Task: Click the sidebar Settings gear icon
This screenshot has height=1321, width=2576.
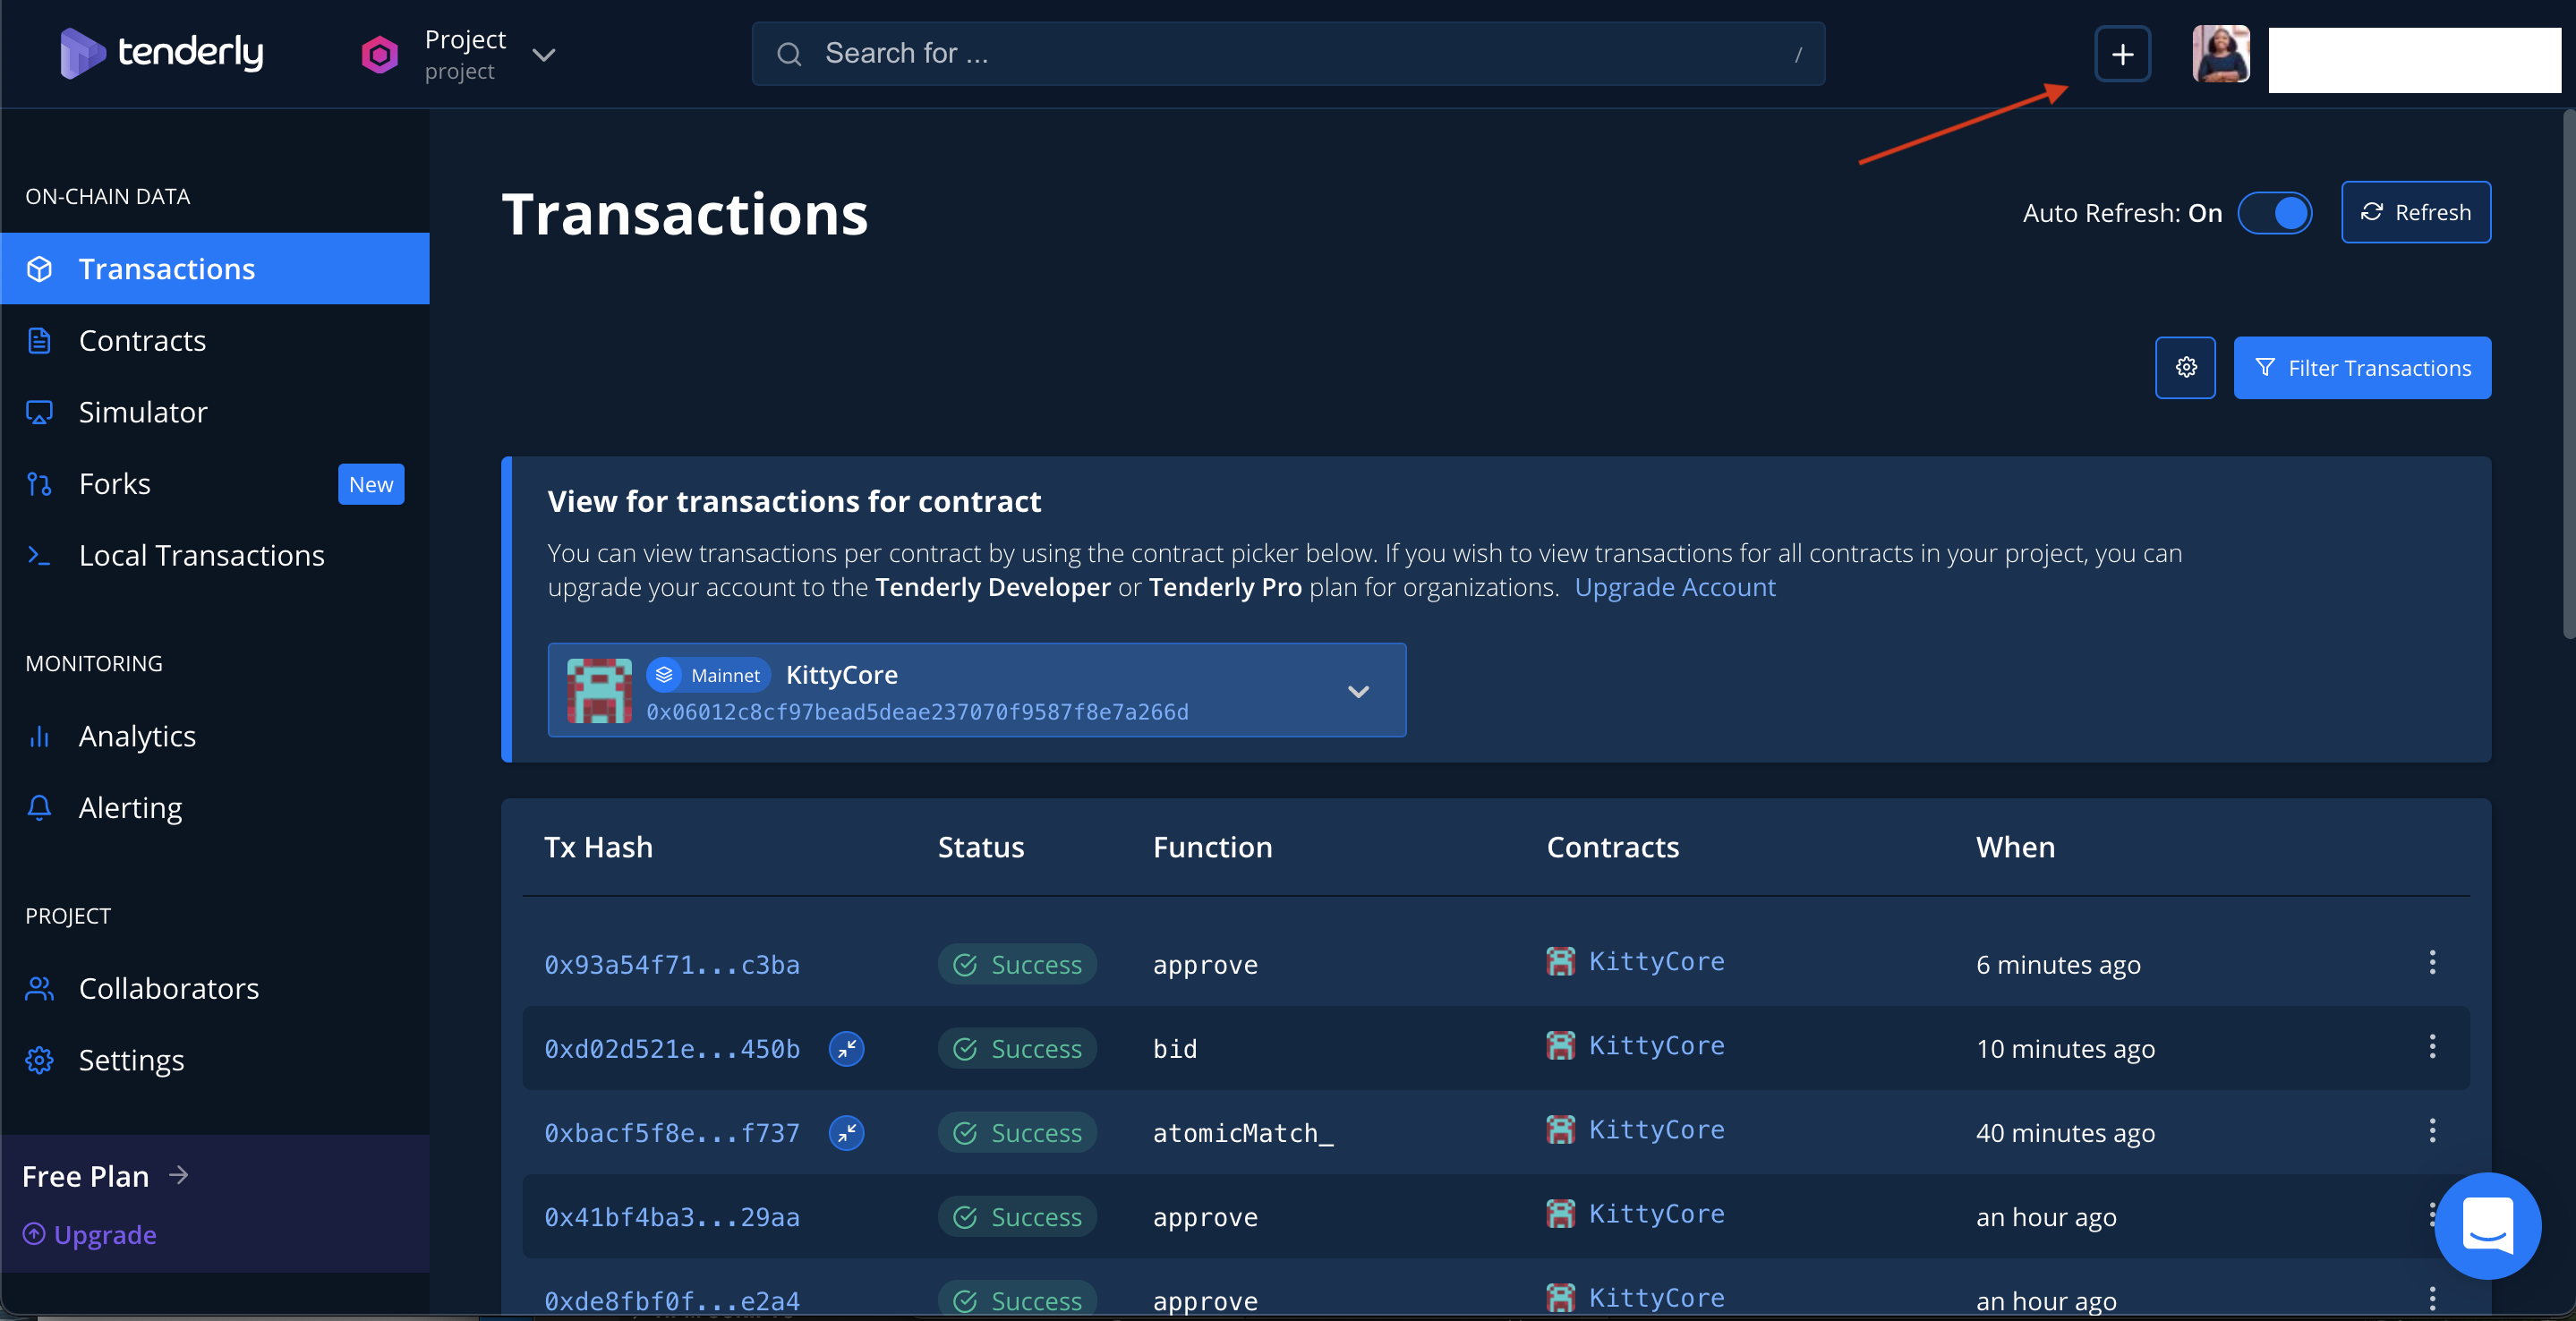Action: pyautogui.click(x=39, y=1060)
